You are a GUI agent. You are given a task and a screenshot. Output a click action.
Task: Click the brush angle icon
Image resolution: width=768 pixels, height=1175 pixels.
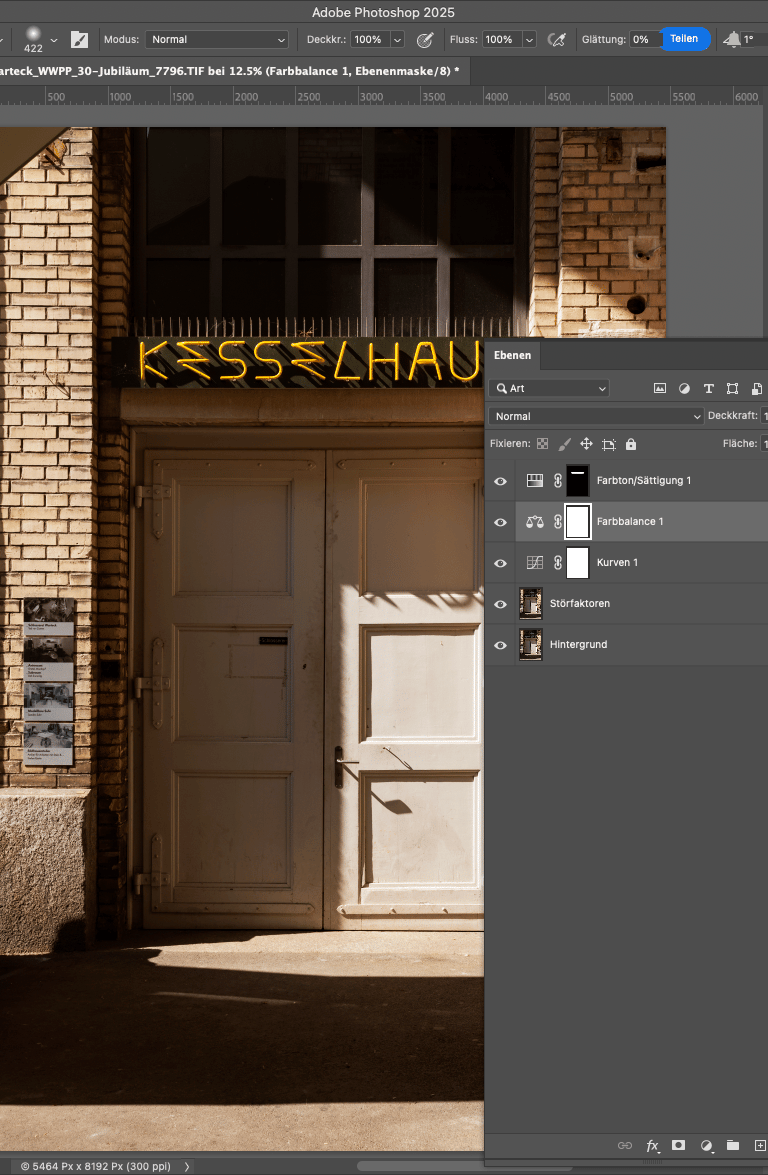(x=732, y=40)
